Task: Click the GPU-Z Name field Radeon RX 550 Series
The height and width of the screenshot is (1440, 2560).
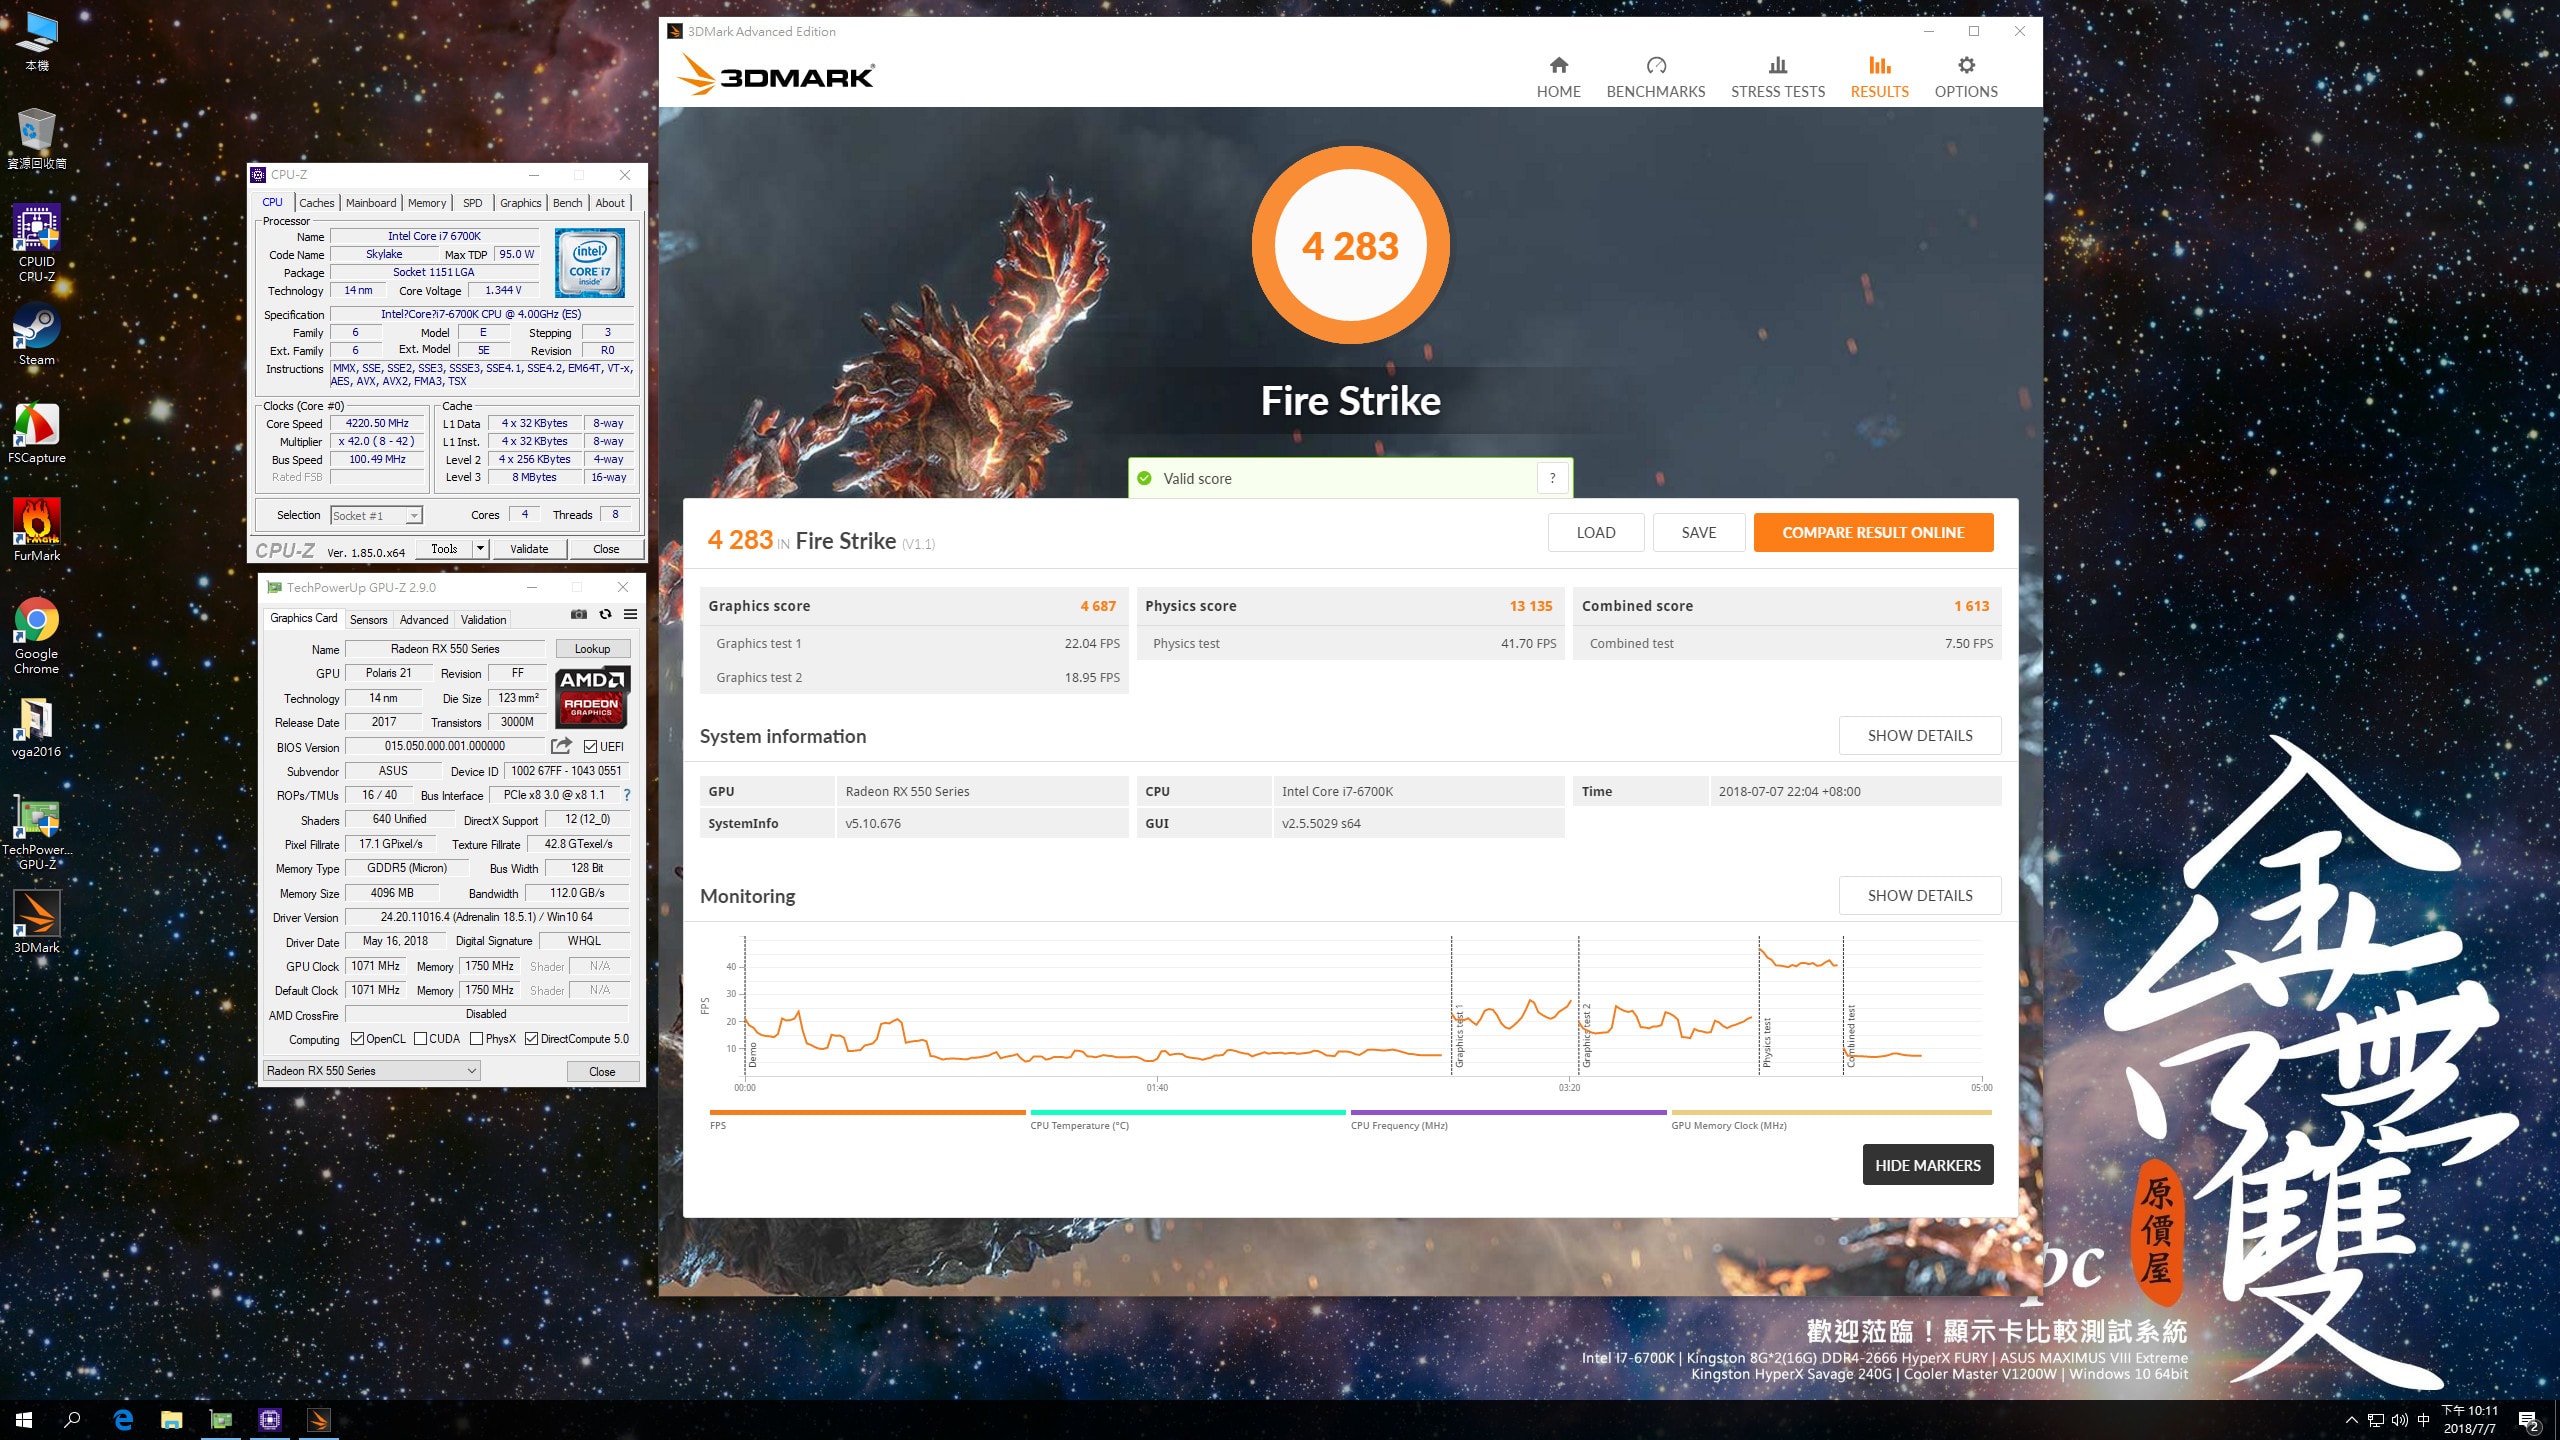Action: (445, 649)
